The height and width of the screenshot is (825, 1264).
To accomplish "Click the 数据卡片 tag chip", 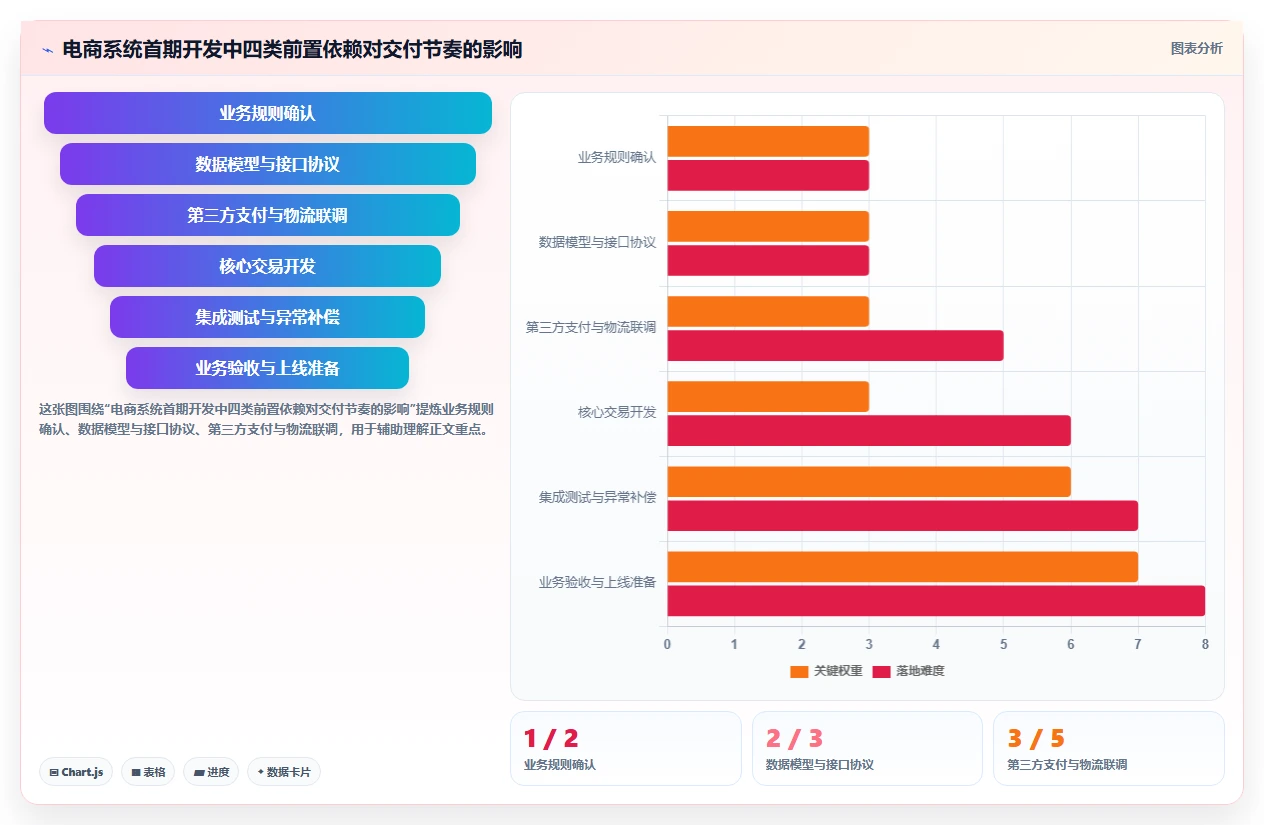I will click(284, 772).
